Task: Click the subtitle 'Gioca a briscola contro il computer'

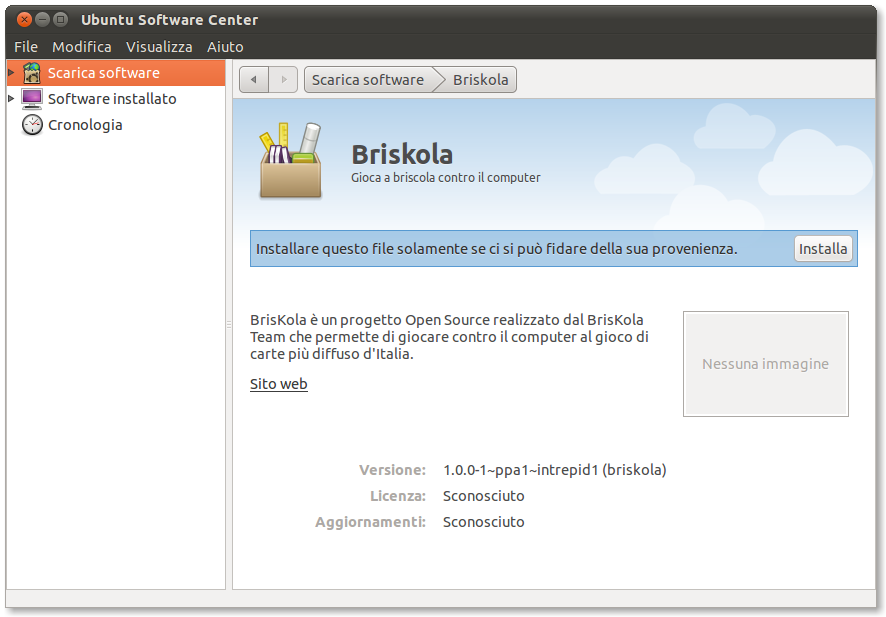Action: [446, 177]
